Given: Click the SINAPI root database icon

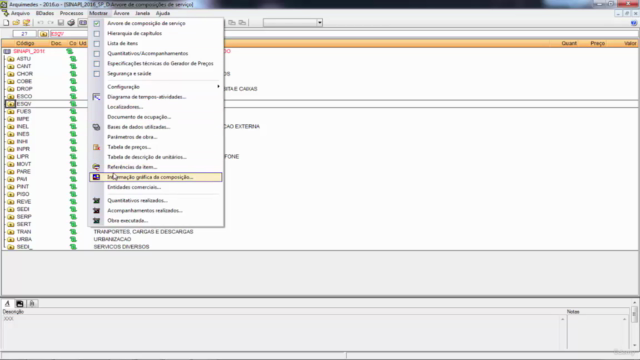Looking at the screenshot, I should click(7, 51).
